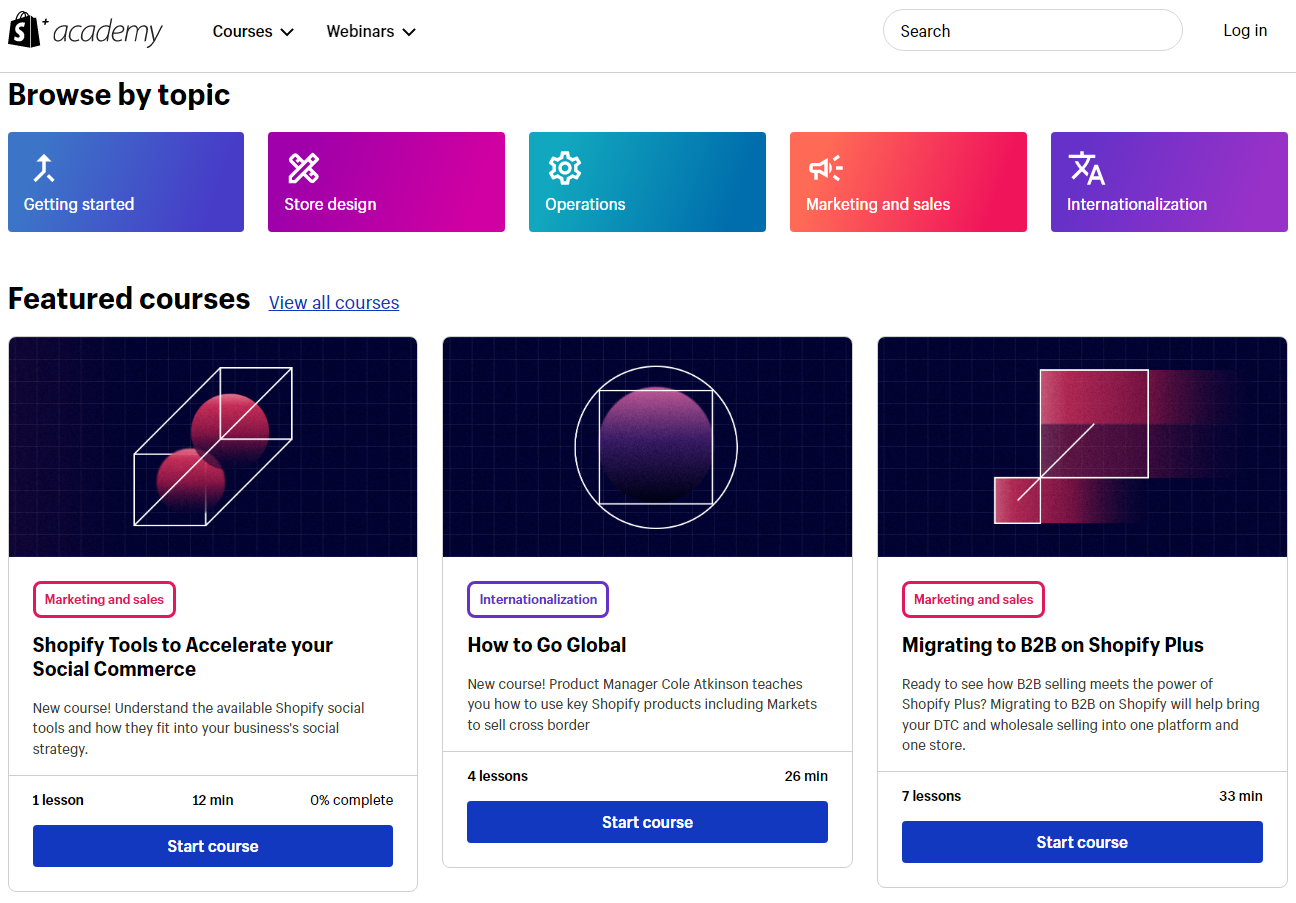Open the Getting started topic label
The height and width of the screenshot is (903, 1296).
coord(79,204)
